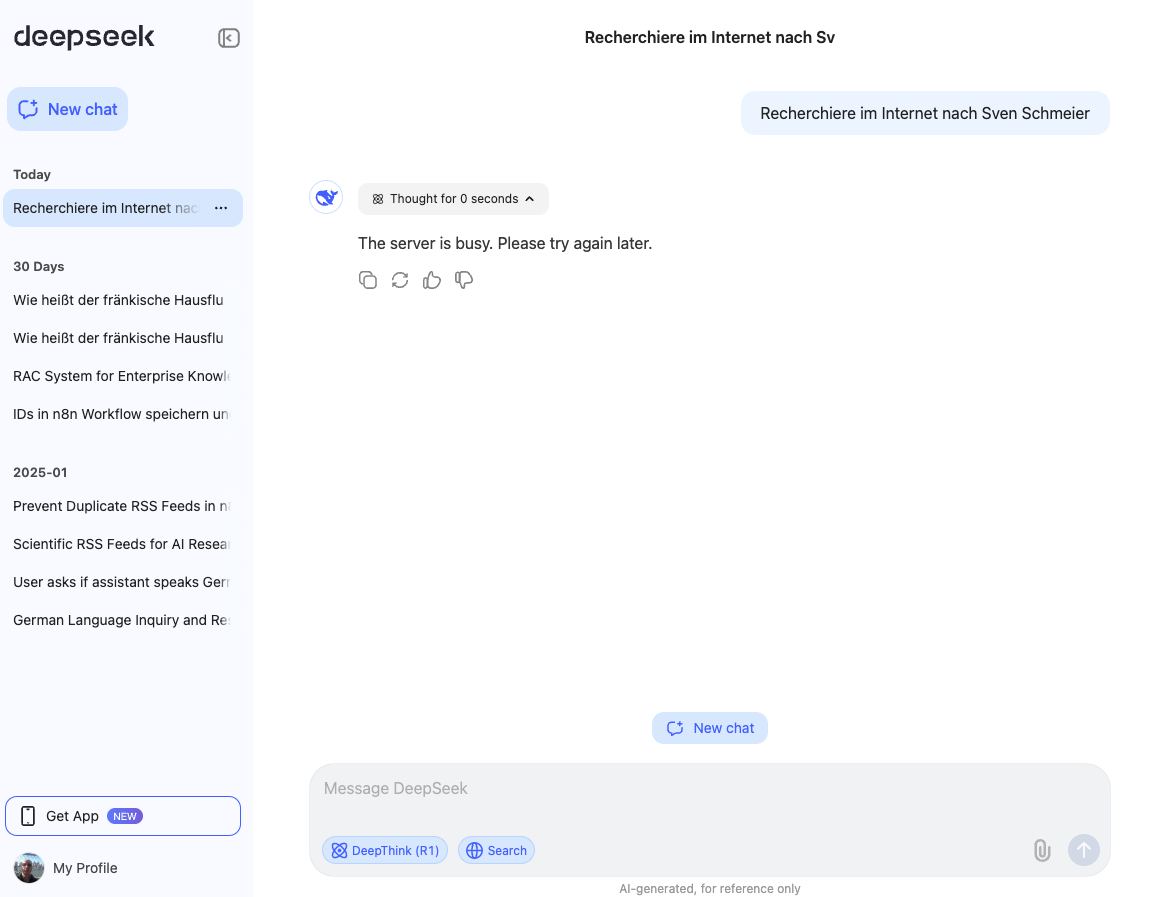1157x897 pixels.
Task: Open My Profile
Action: (66, 868)
